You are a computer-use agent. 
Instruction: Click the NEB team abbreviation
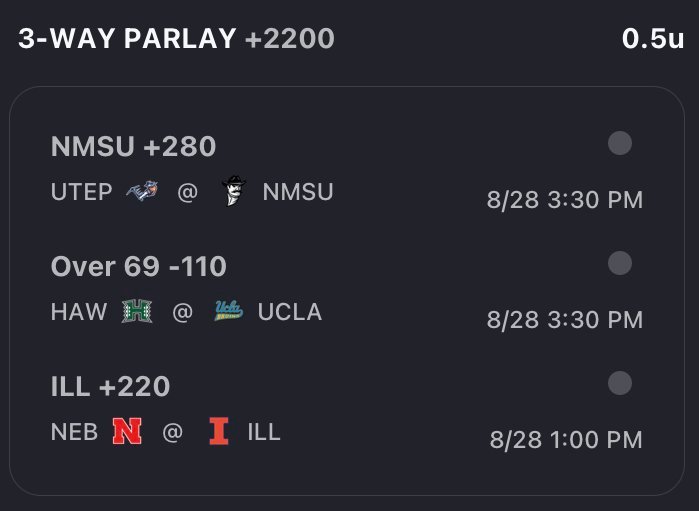pyautogui.click(x=74, y=432)
